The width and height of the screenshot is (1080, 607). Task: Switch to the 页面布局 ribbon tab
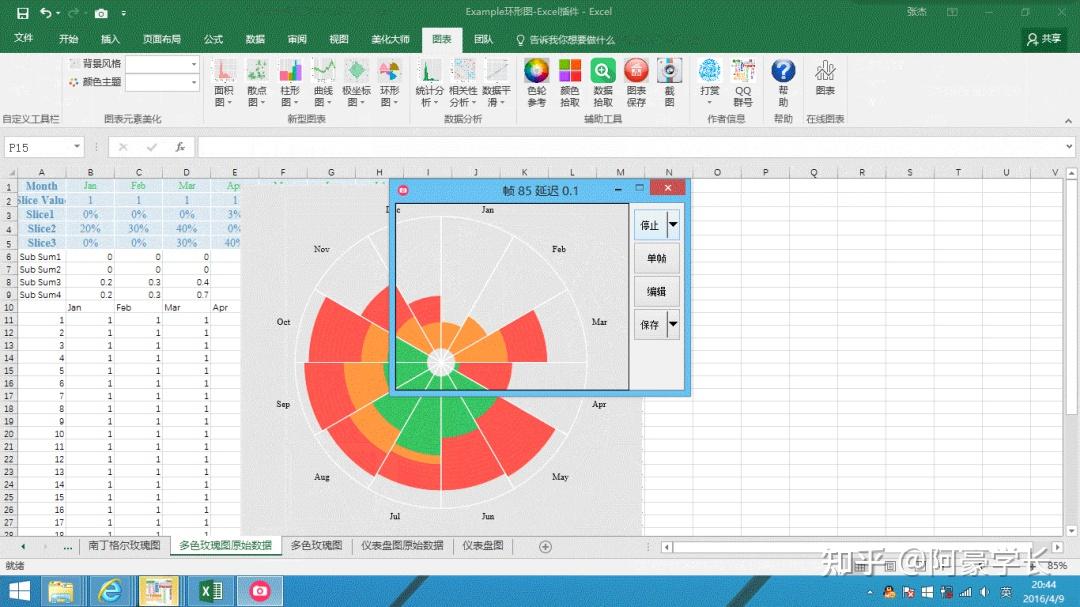click(x=162, y=39)
